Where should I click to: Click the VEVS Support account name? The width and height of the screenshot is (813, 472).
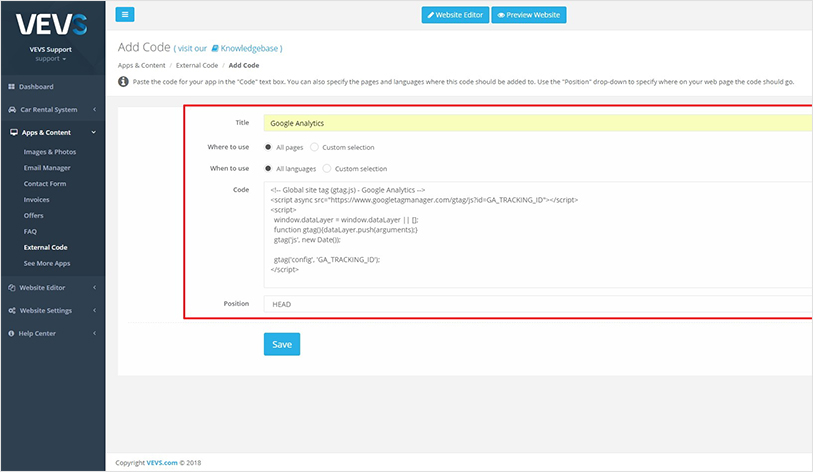pos(51,49)
